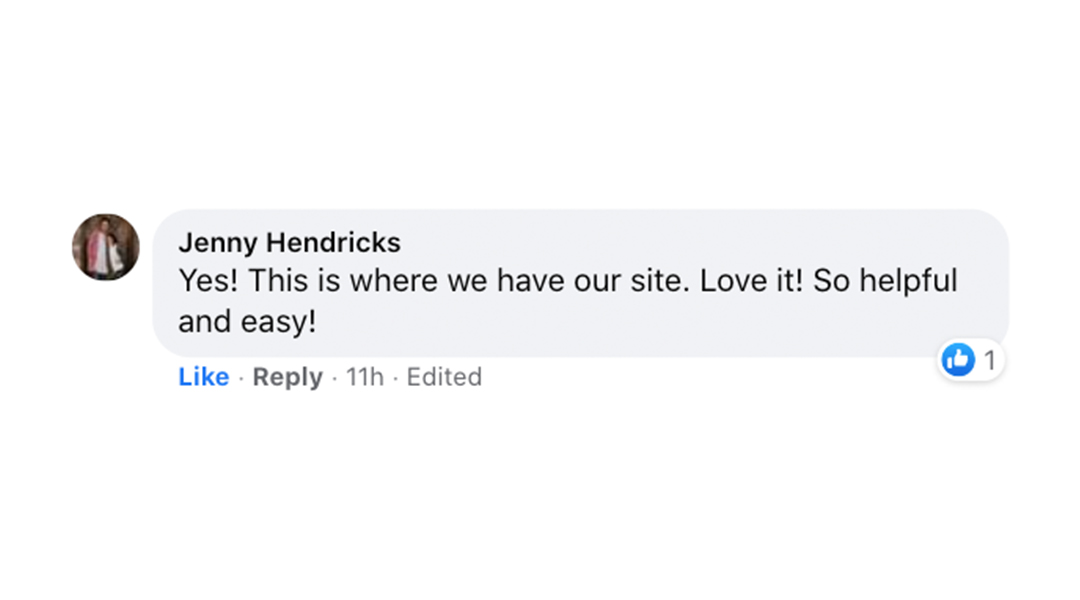The image size is (1080, 600).
Task: Click the surname "Hendricks" in the commenter name
Action: (x=333, y=242)
